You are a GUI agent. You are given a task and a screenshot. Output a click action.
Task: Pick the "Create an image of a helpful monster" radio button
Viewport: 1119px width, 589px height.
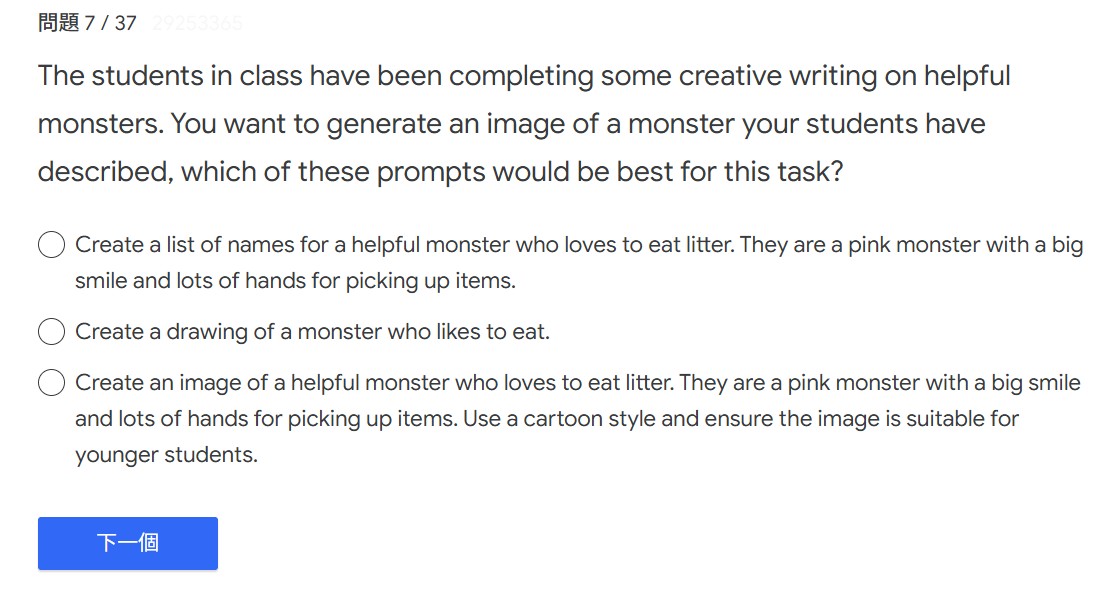pos(52,383)
